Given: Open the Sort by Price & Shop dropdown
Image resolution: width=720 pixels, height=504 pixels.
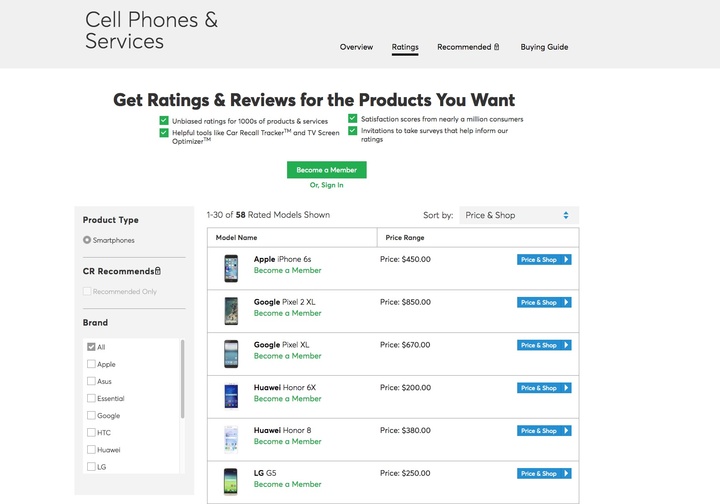Looking at the screenshot, I should pyautogui.click(x=519, y=215).
